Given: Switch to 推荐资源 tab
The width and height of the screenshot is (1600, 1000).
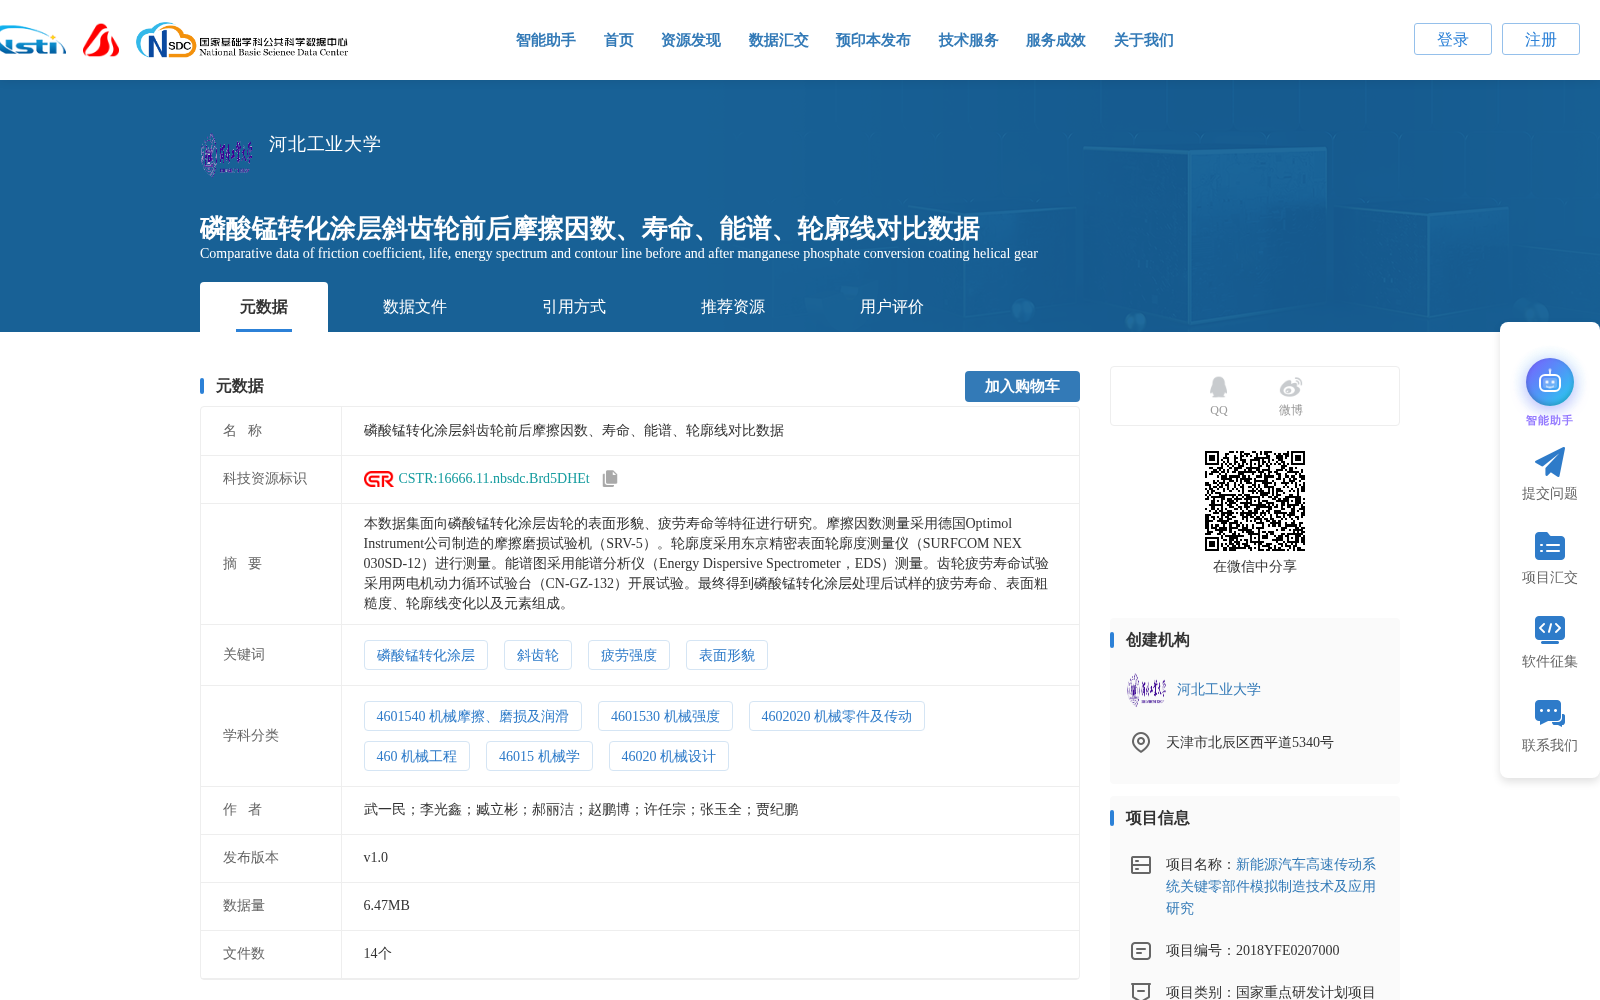Looking at the screenshot, I should (x=733, y=307).
